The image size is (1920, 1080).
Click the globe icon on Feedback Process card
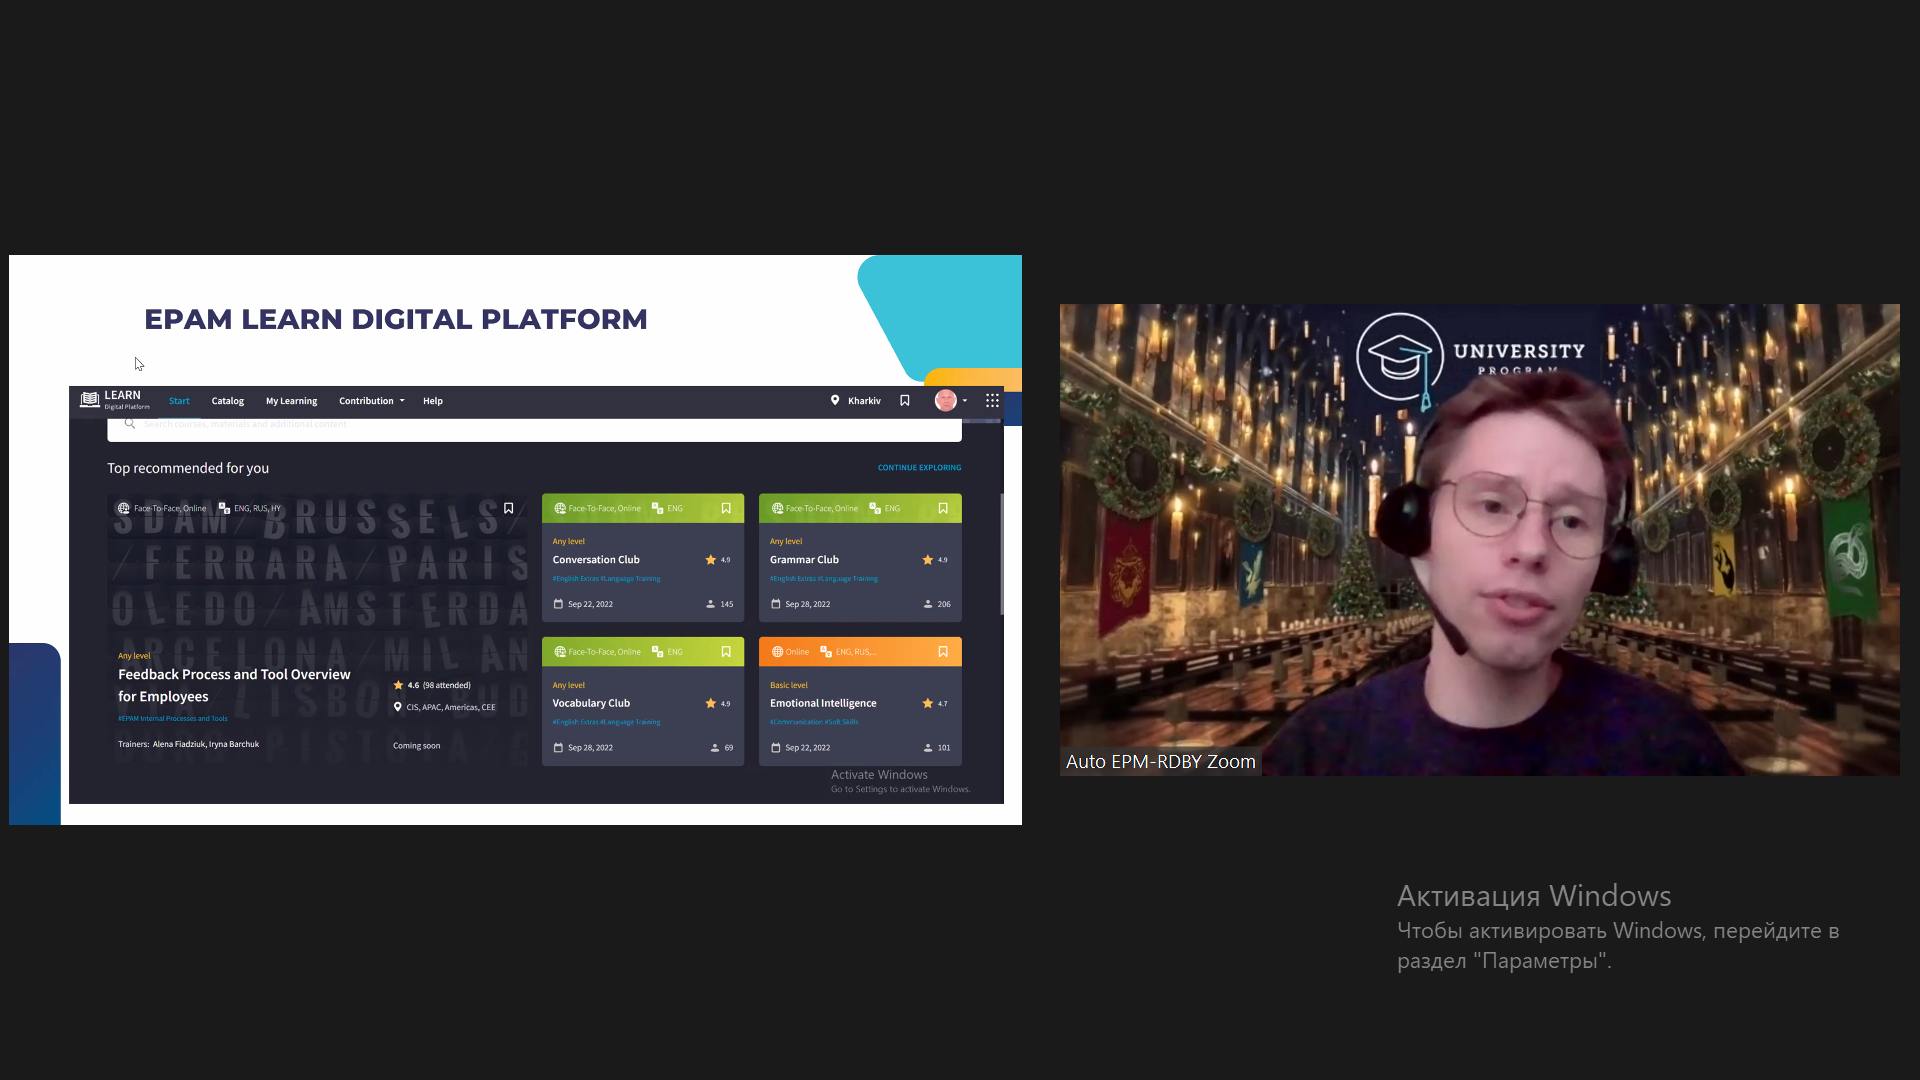point(124,508)
